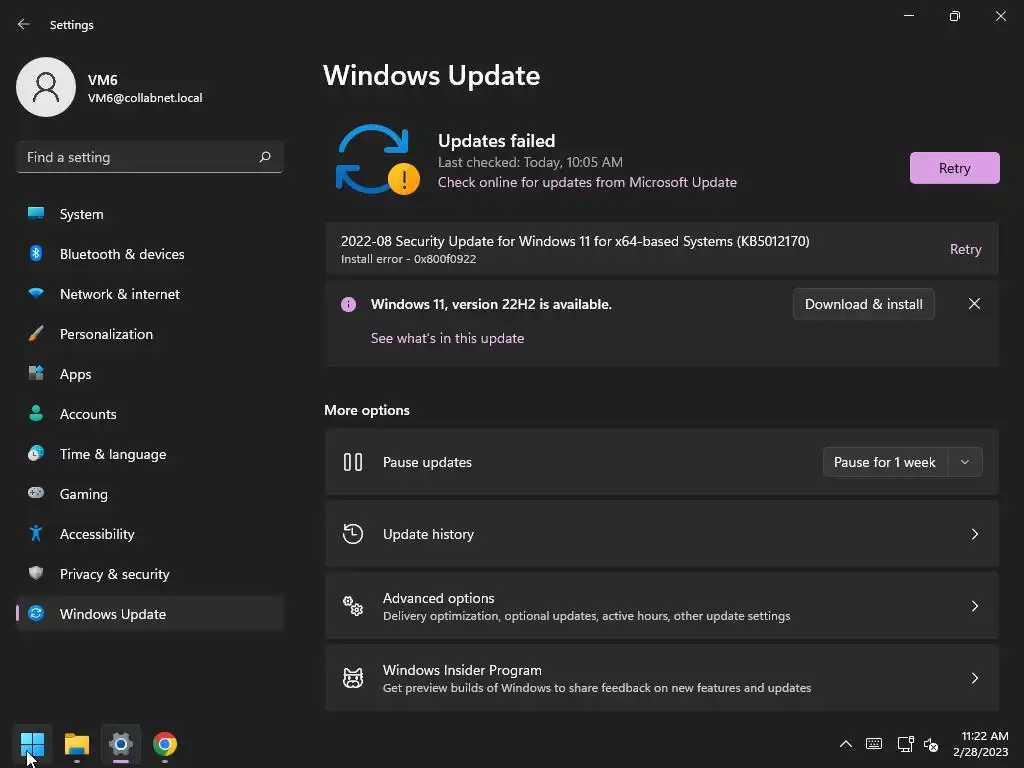Click the history clock icon next to Update history
This screenshot has height=768, width=1024.
pyautogui.click(x=353, y=534)
